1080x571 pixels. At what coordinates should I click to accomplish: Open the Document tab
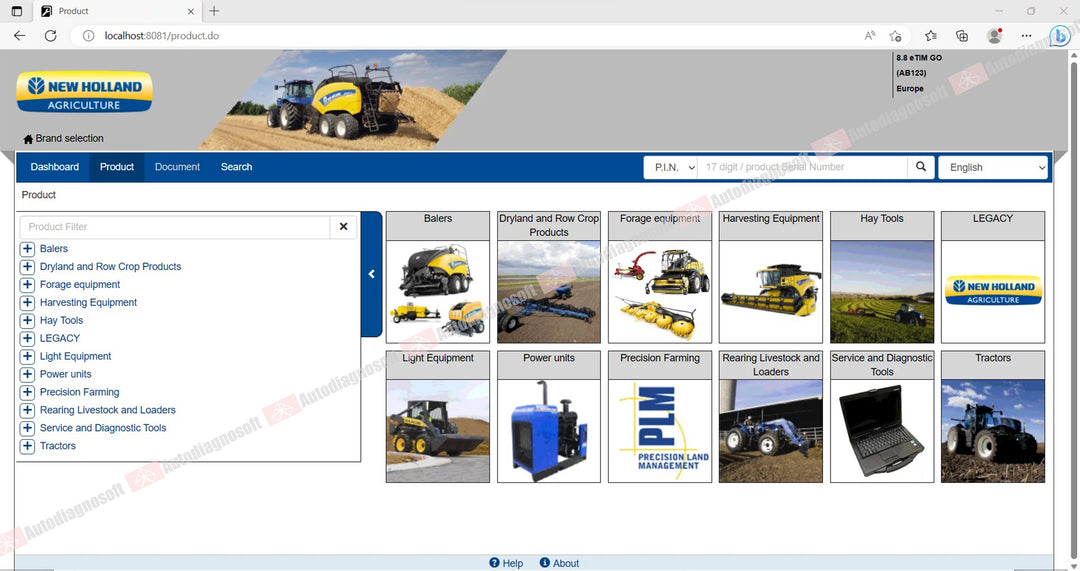click(x=177, y=167)
